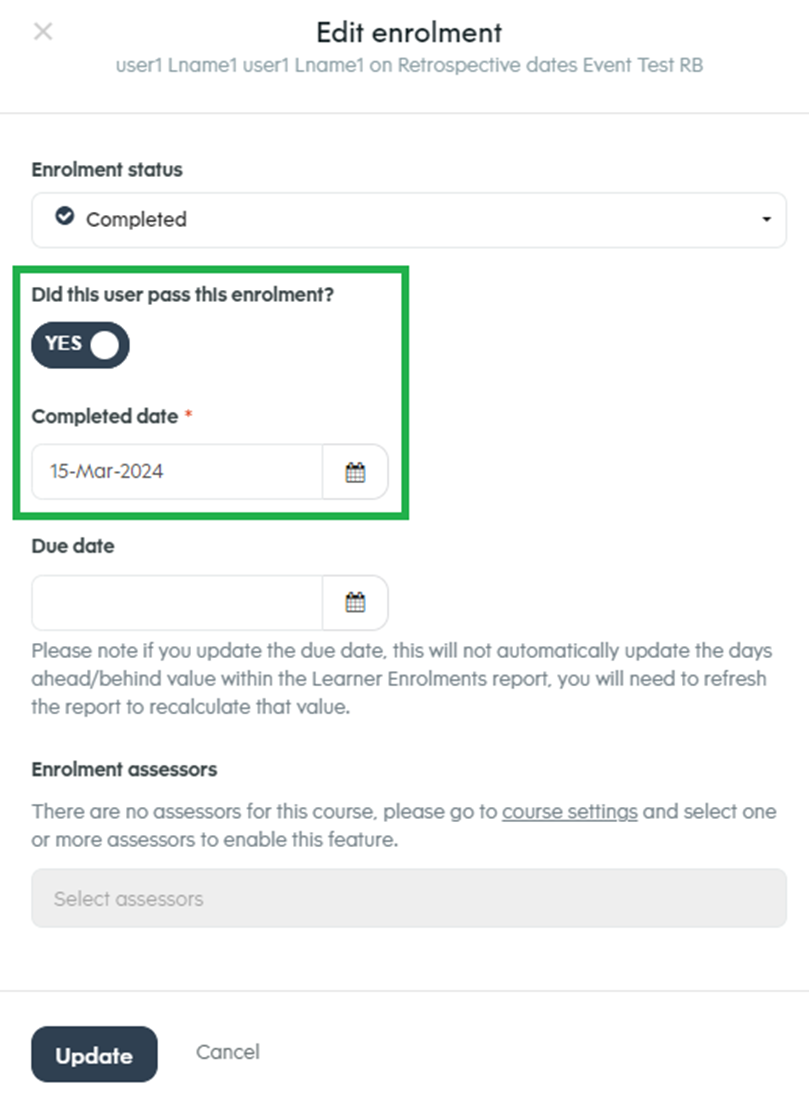Screen dimensions: 809x1098
Task: Dismiss the dialog with the X icon
Action: pos(42,31)
